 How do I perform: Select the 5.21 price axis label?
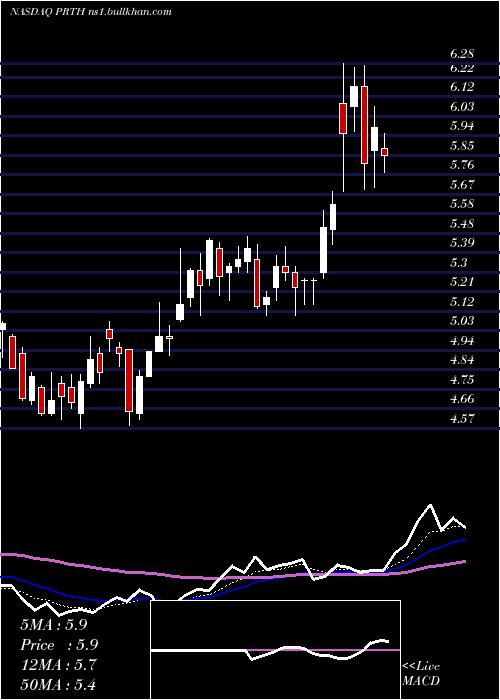click(x=462, y=282)
